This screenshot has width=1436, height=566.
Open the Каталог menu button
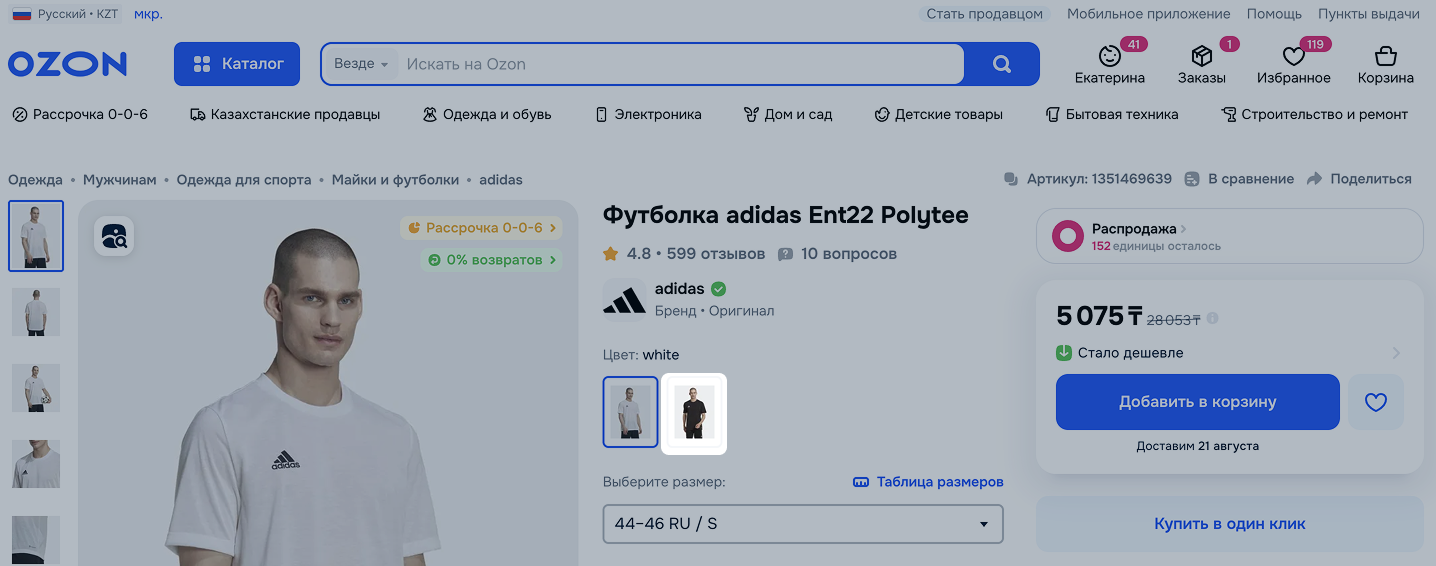(x=237, y=64)
